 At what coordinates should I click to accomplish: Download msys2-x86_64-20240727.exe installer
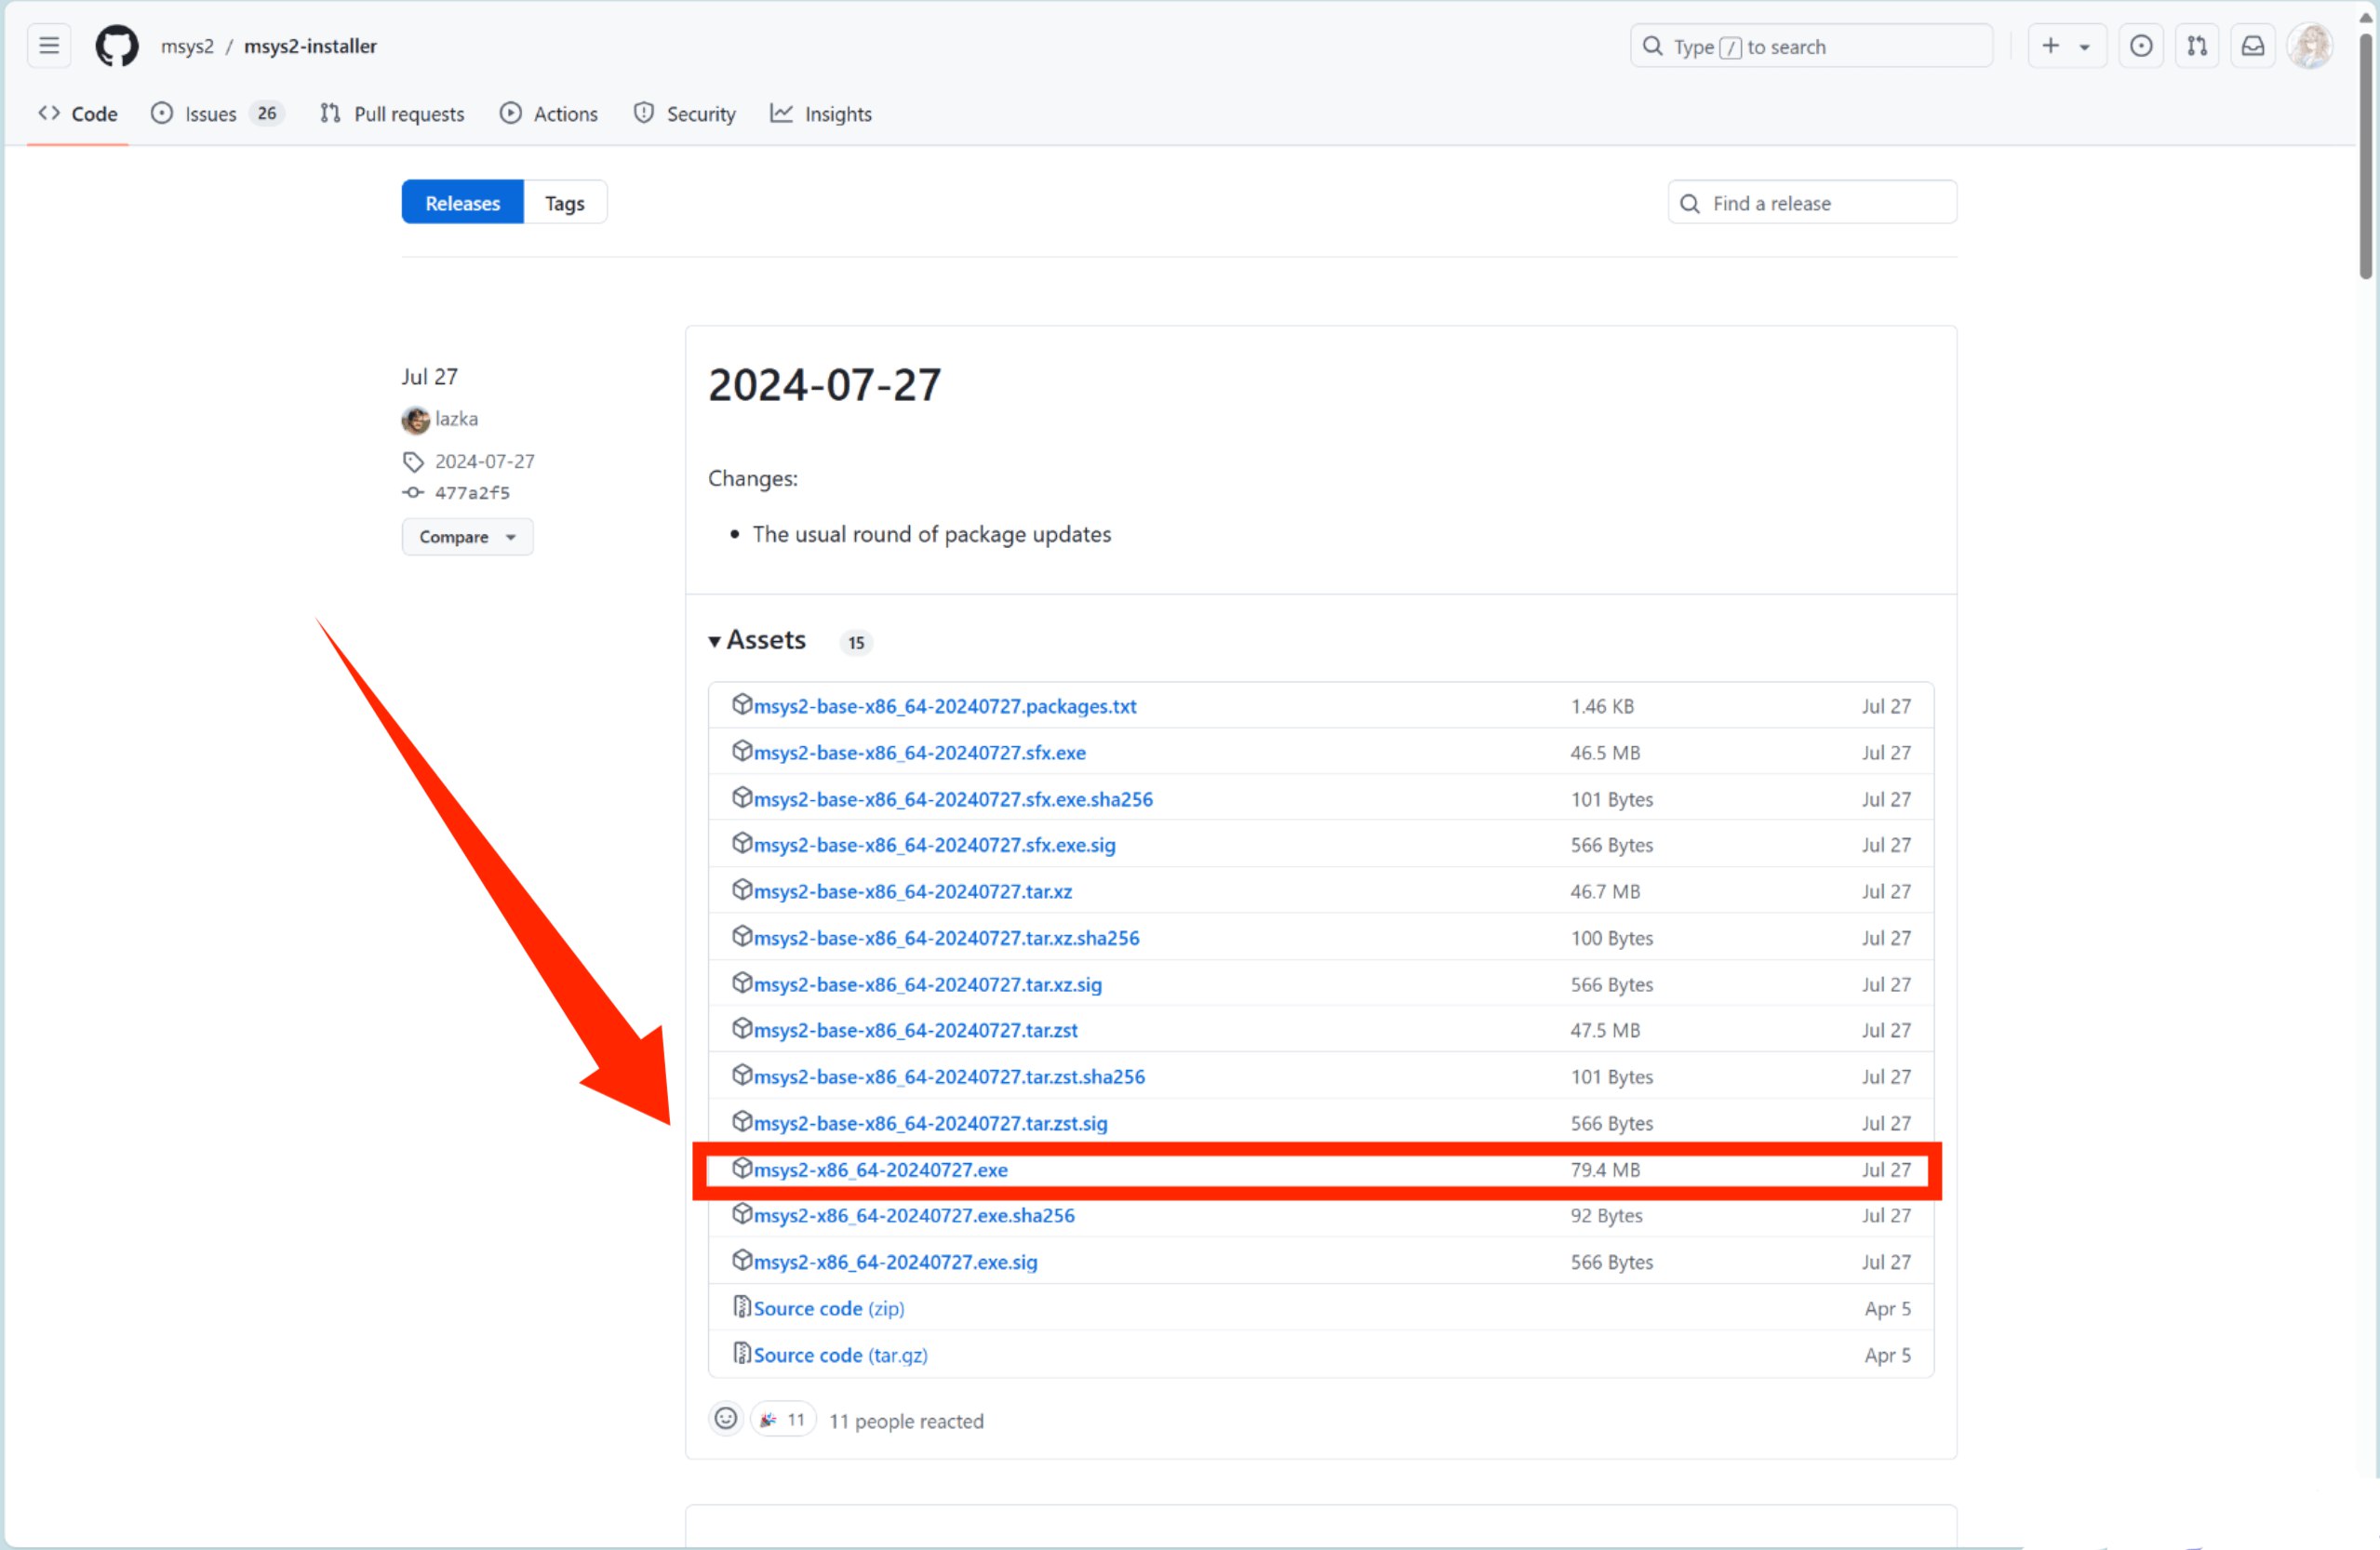[x=881, y=1169]
